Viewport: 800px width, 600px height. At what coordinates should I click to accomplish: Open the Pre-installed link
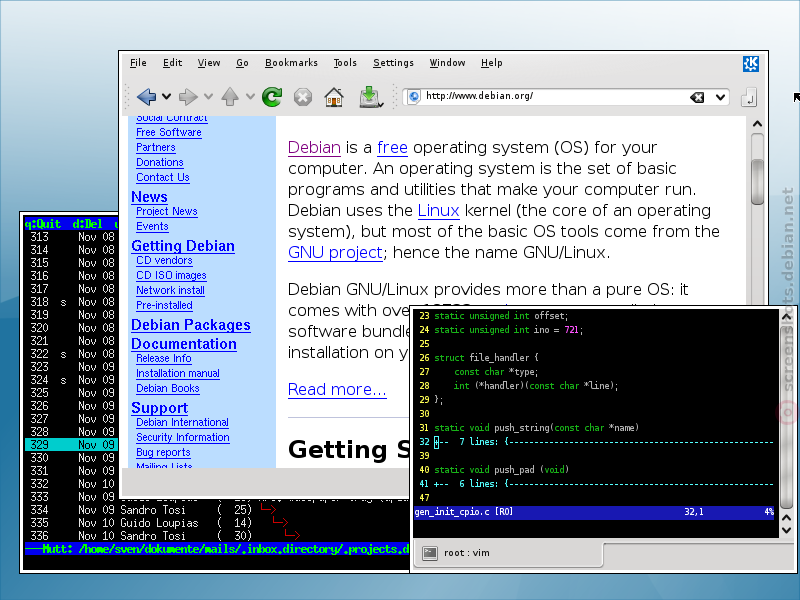164,305
